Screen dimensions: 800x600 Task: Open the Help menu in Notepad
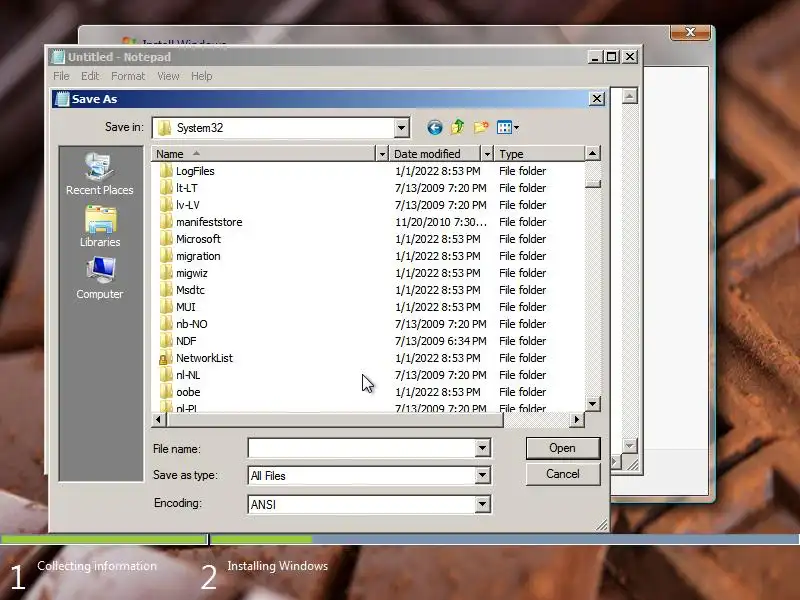(202, 76)
